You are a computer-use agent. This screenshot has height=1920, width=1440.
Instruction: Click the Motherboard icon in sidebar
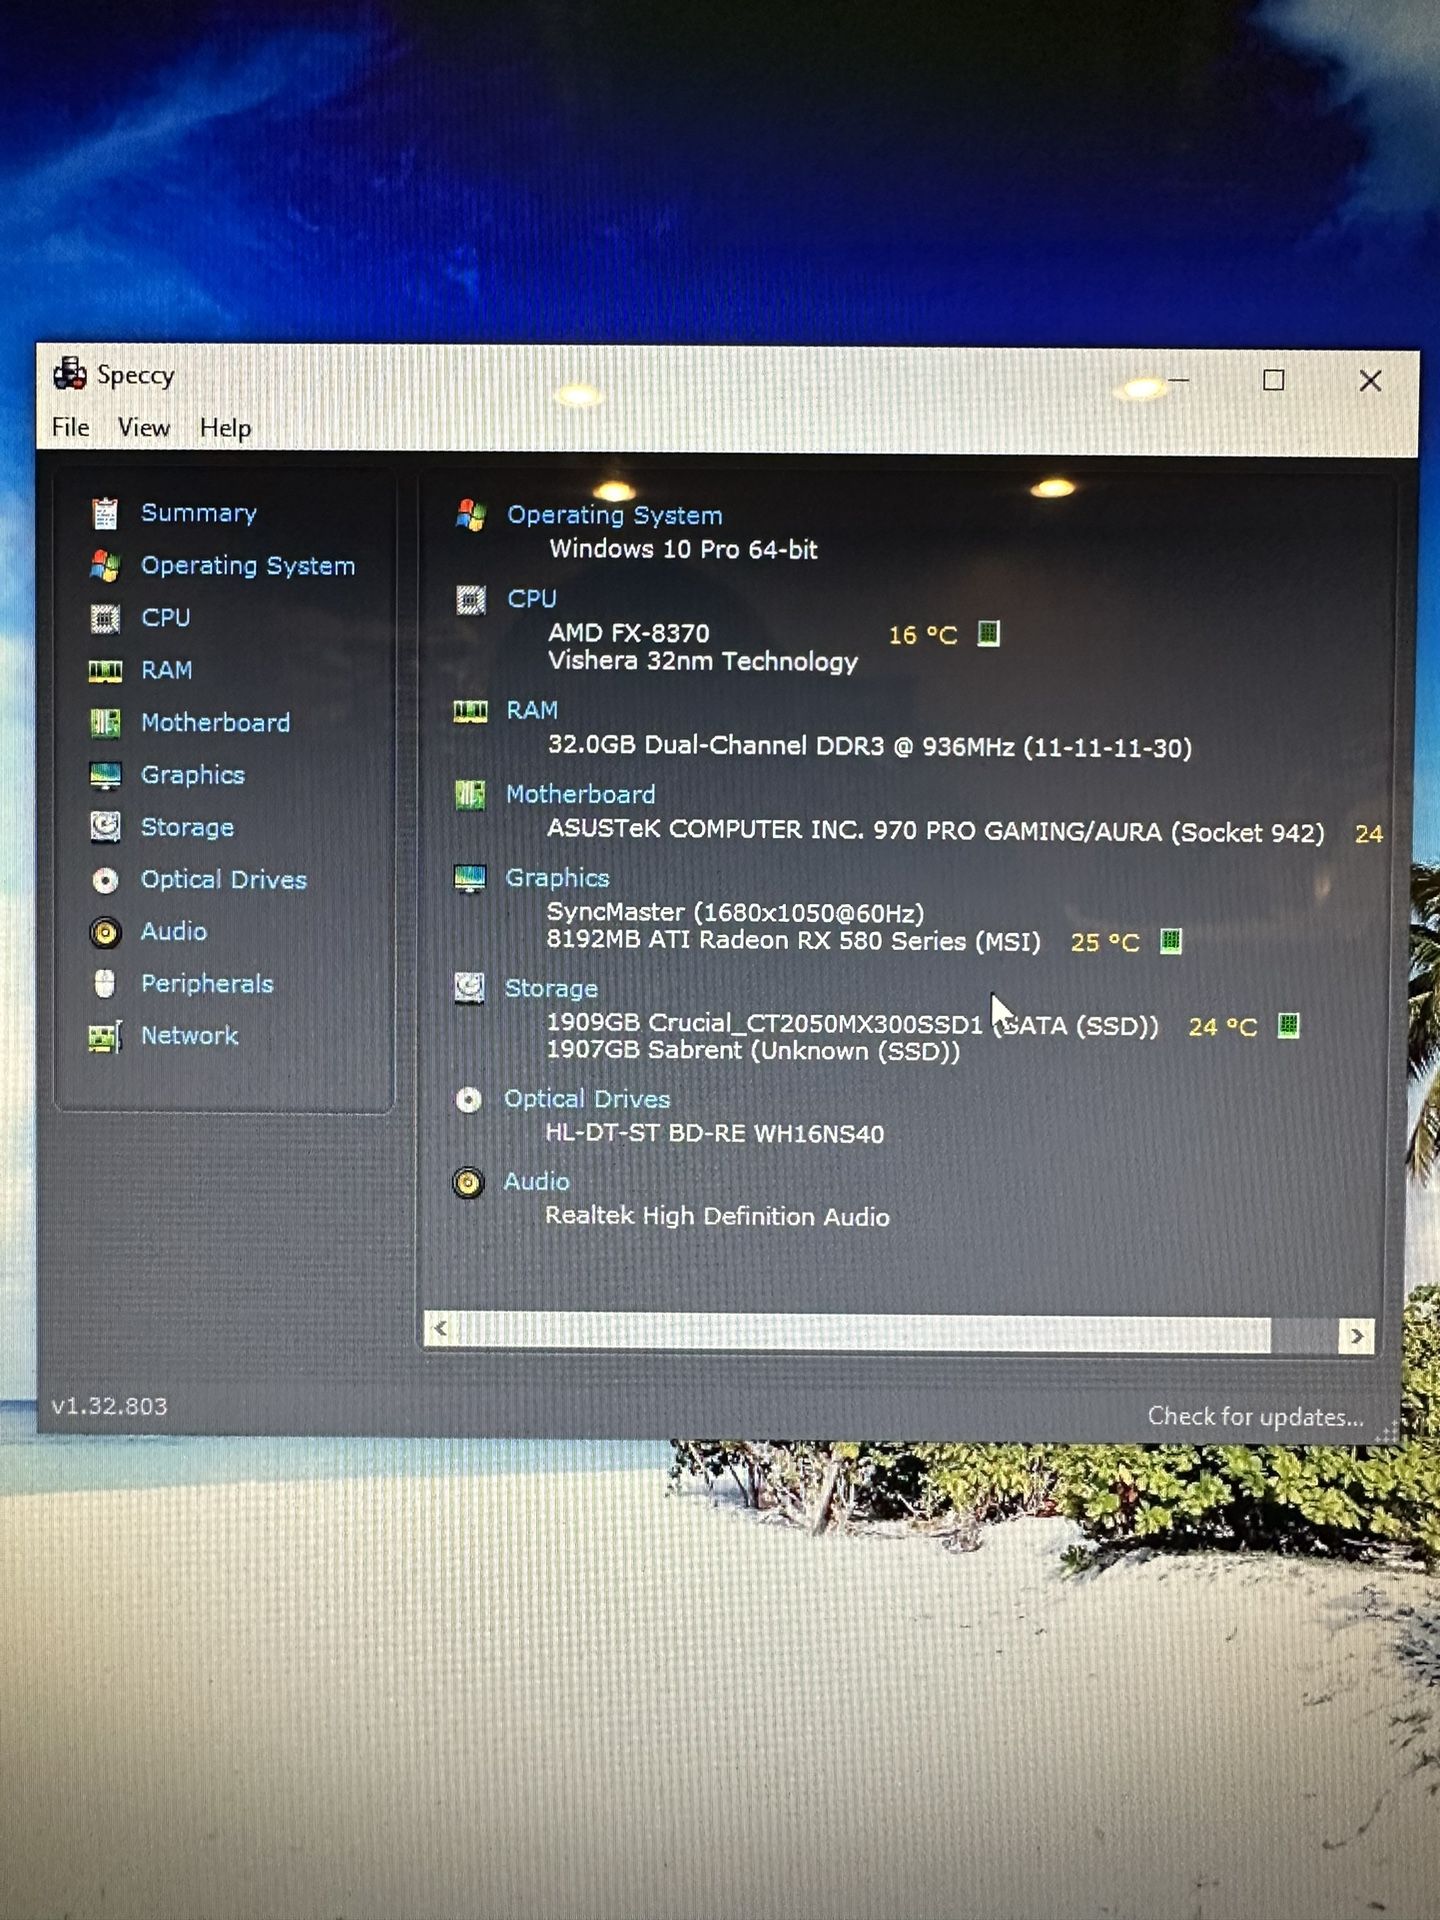point(105,722)
